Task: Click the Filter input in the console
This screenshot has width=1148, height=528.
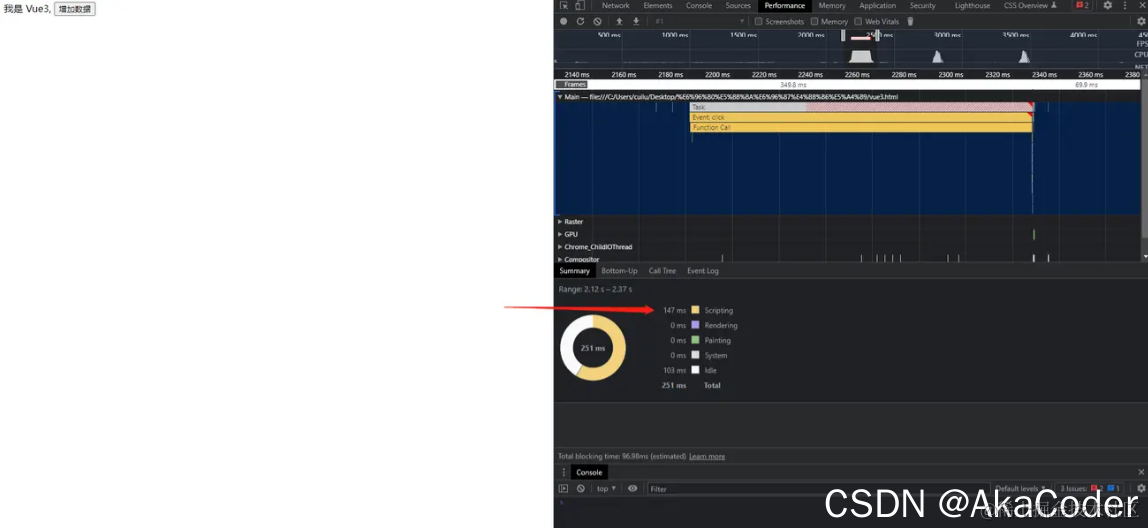Action: coord(818,488)
